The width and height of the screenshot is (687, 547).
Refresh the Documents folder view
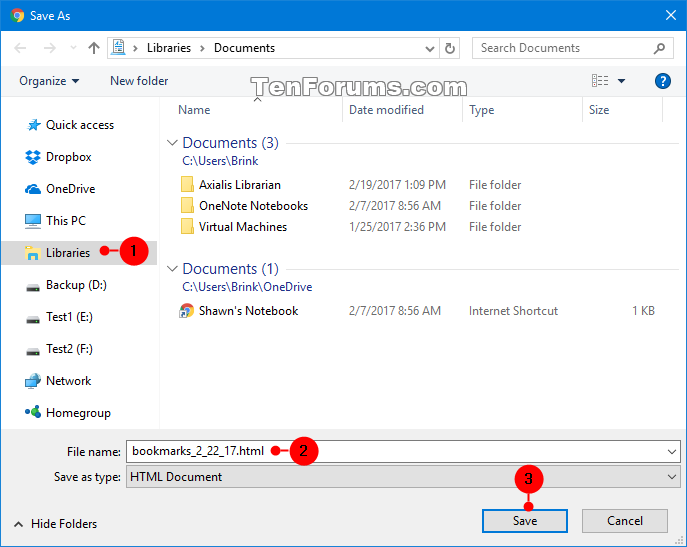450,48
